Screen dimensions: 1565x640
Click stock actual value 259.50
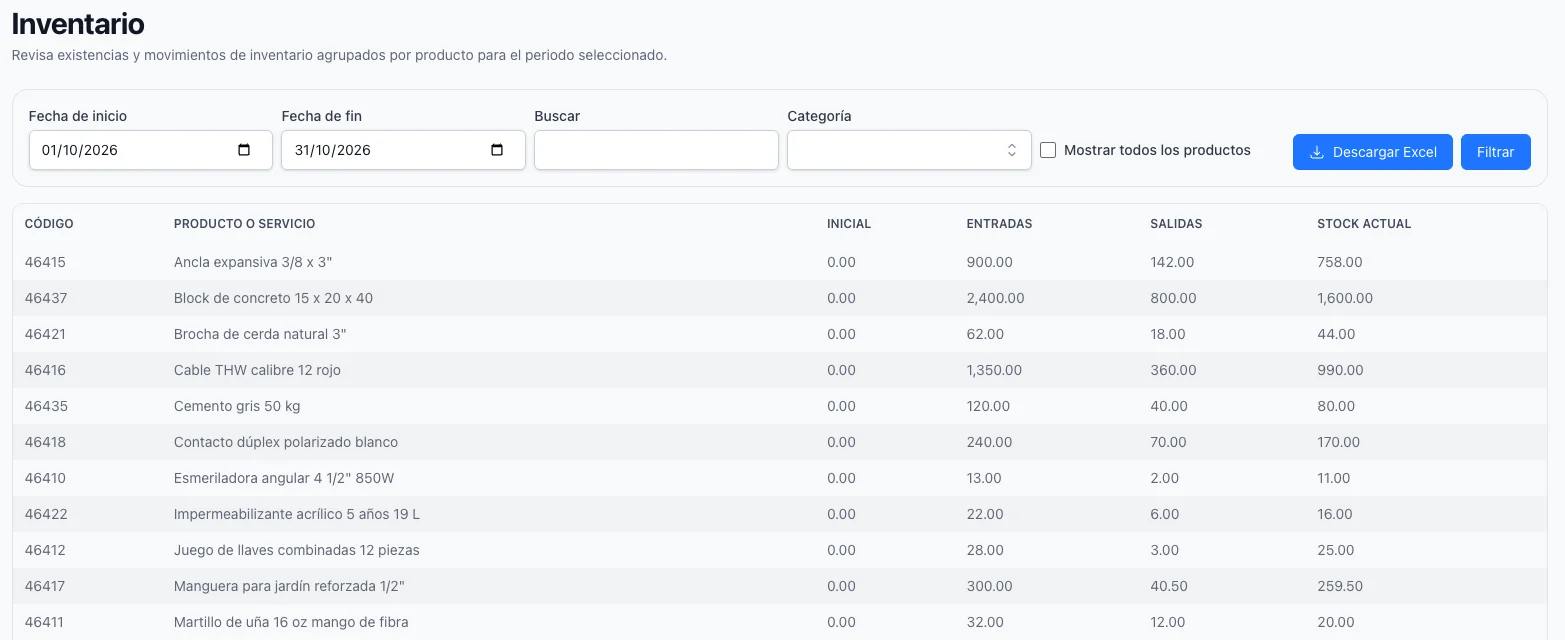[1340, 586]
